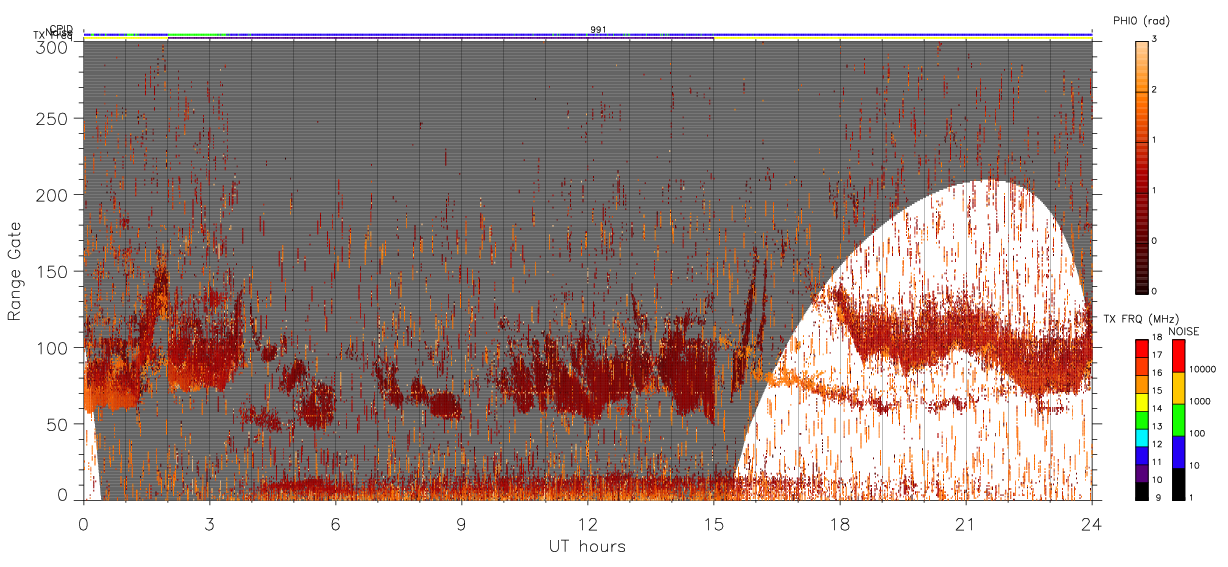Viewport: 1228px width, 567px height.
Task: Click the red 17–18 MHz TX FRQ swatch
Action: point(1141,349)
